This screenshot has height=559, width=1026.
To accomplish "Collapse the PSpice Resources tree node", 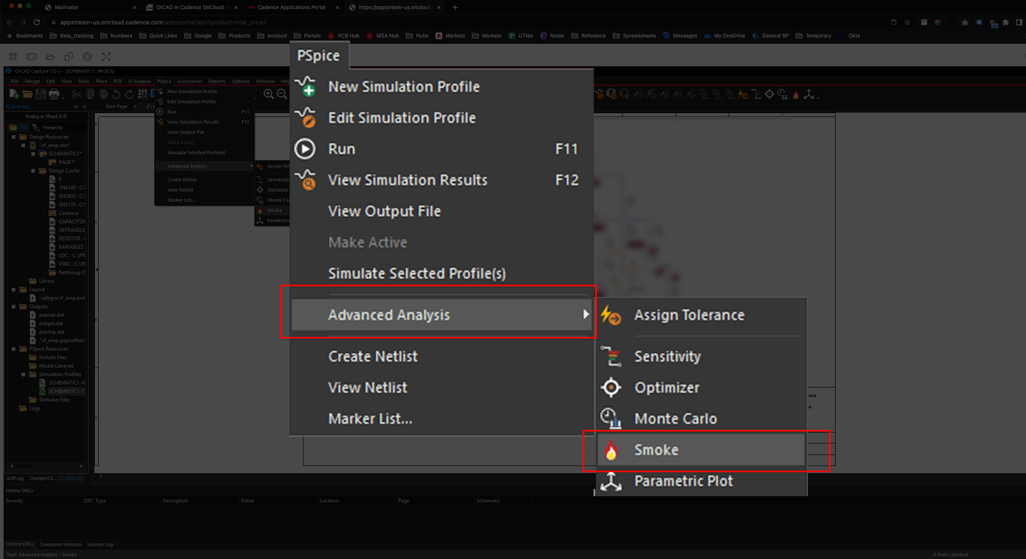I will pos(14,349).
